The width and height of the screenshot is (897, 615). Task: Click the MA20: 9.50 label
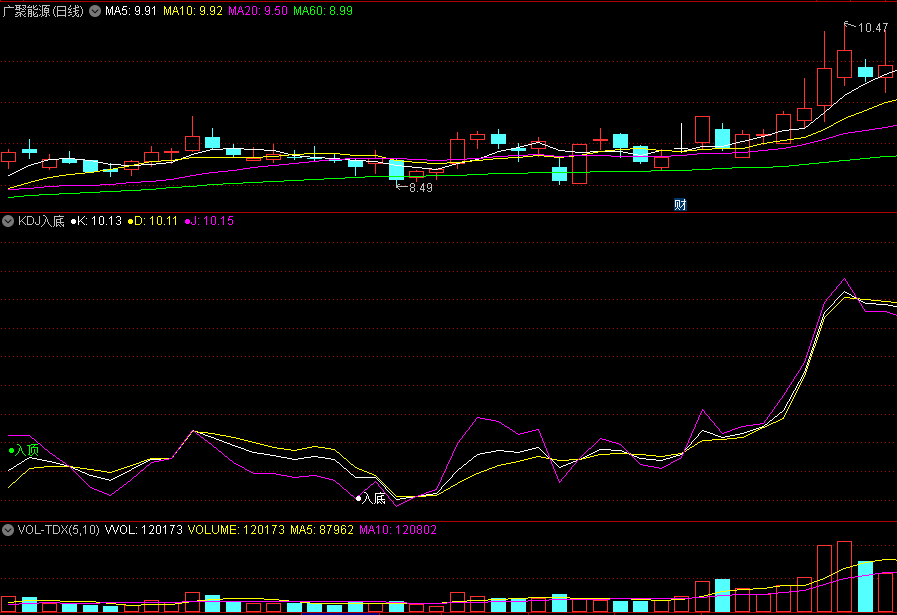(x=258, y=11)
